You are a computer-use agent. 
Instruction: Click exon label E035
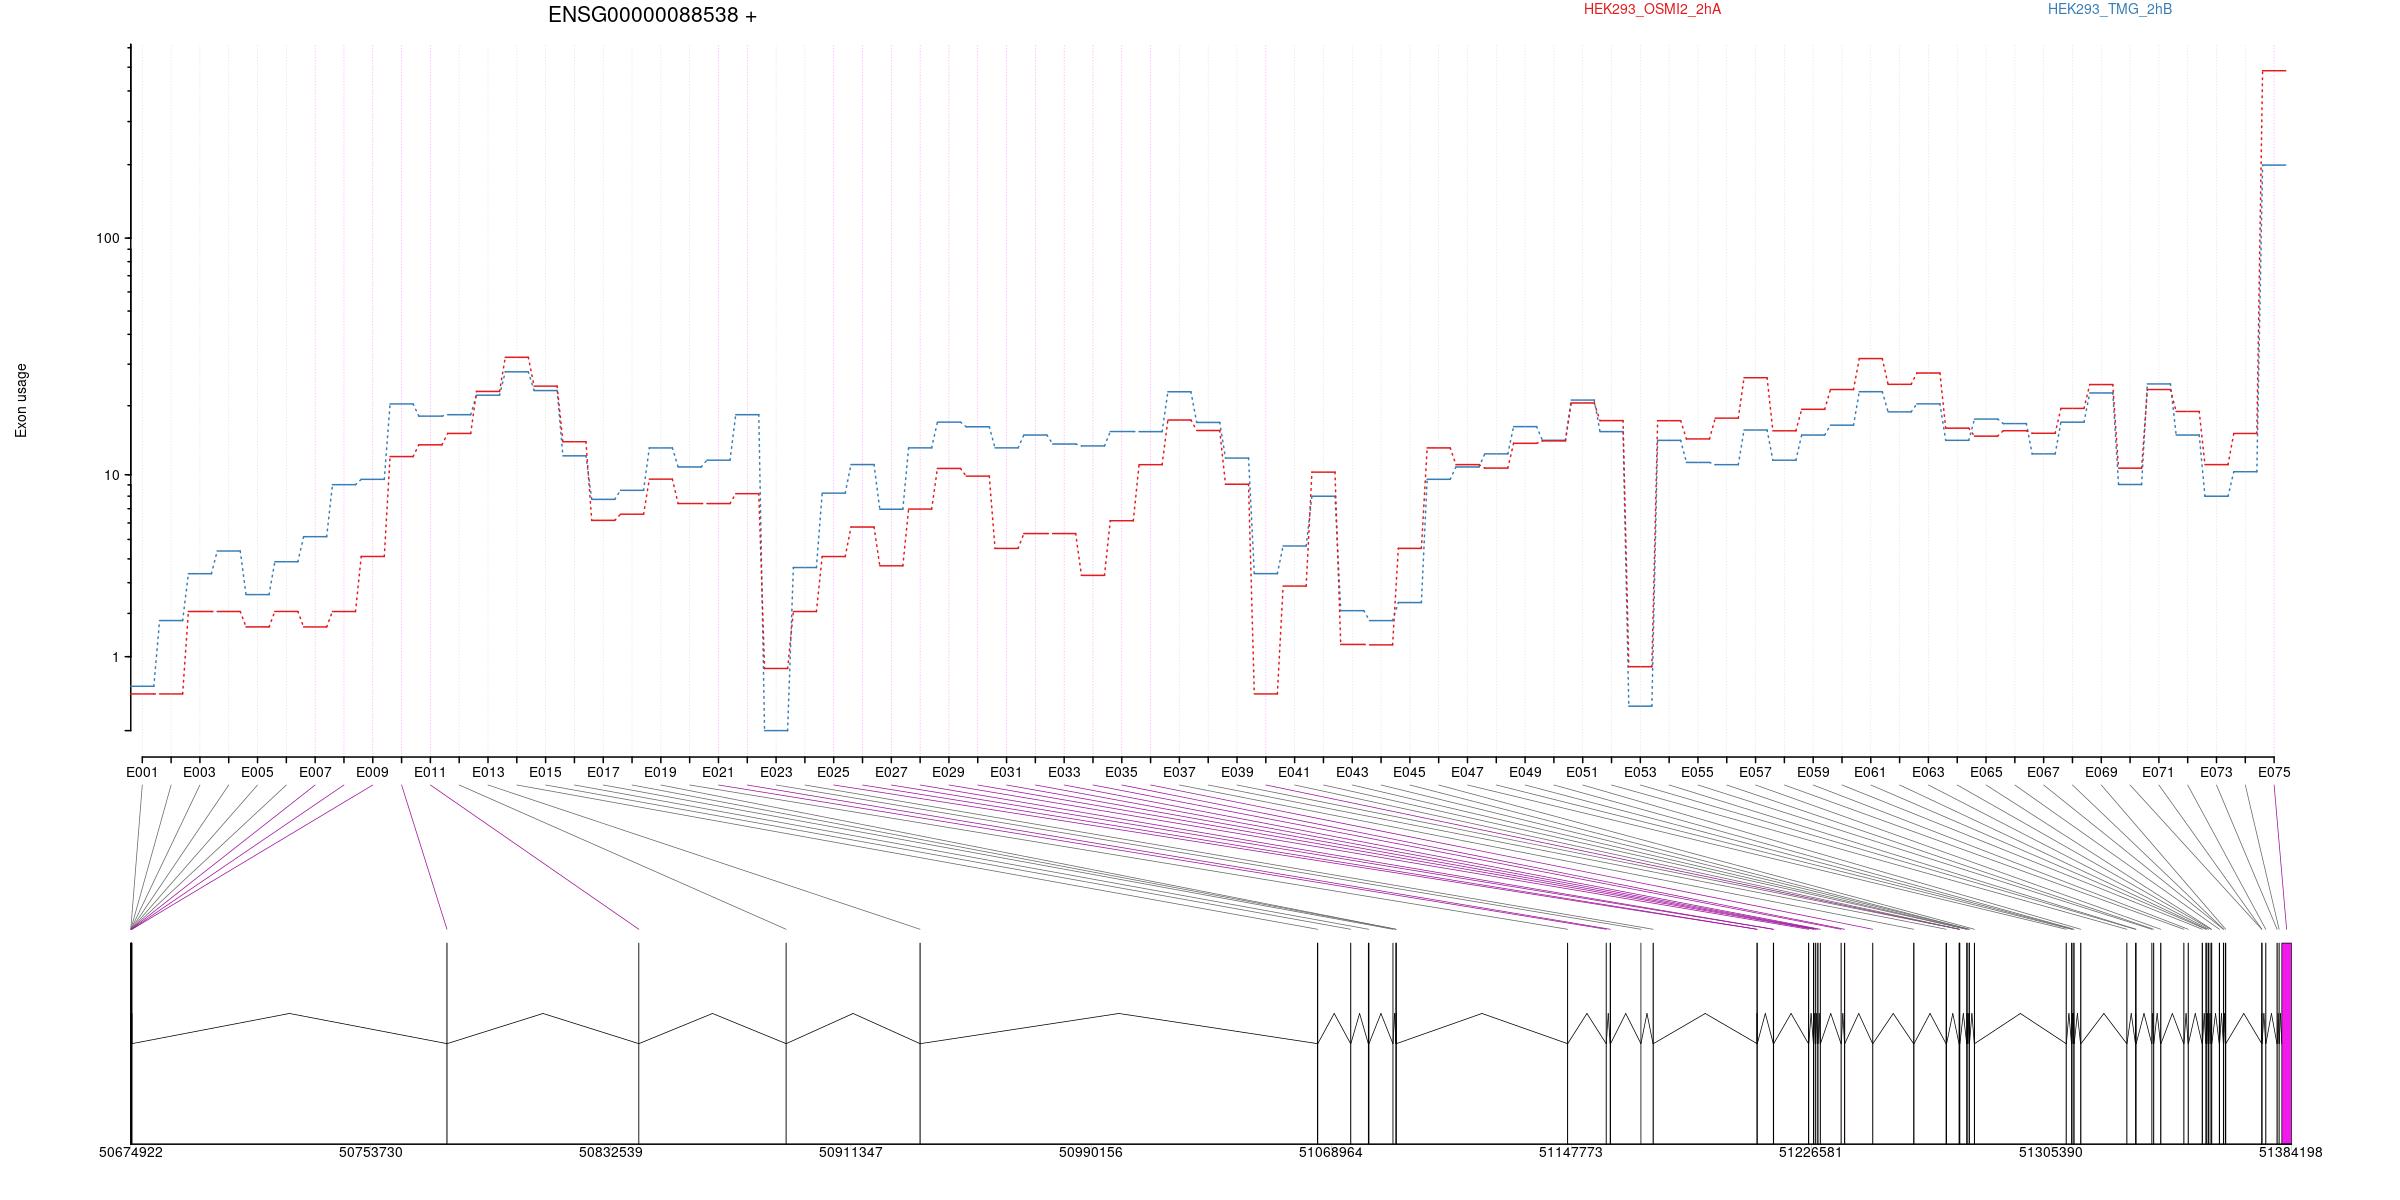coord(1121,772)
